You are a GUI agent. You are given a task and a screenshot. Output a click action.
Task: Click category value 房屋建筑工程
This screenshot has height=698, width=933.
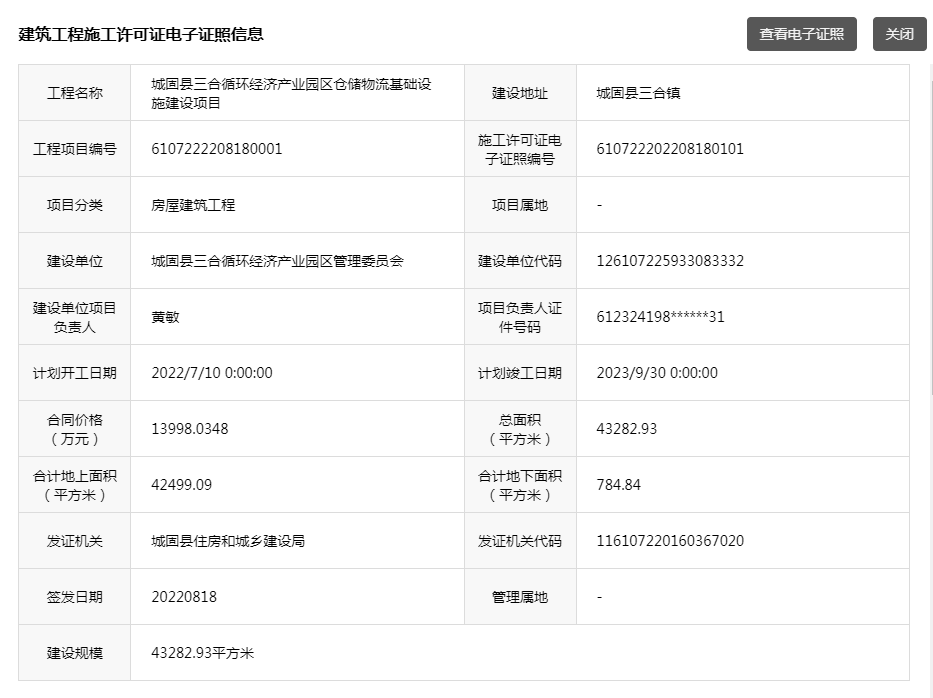coord(193,205)
